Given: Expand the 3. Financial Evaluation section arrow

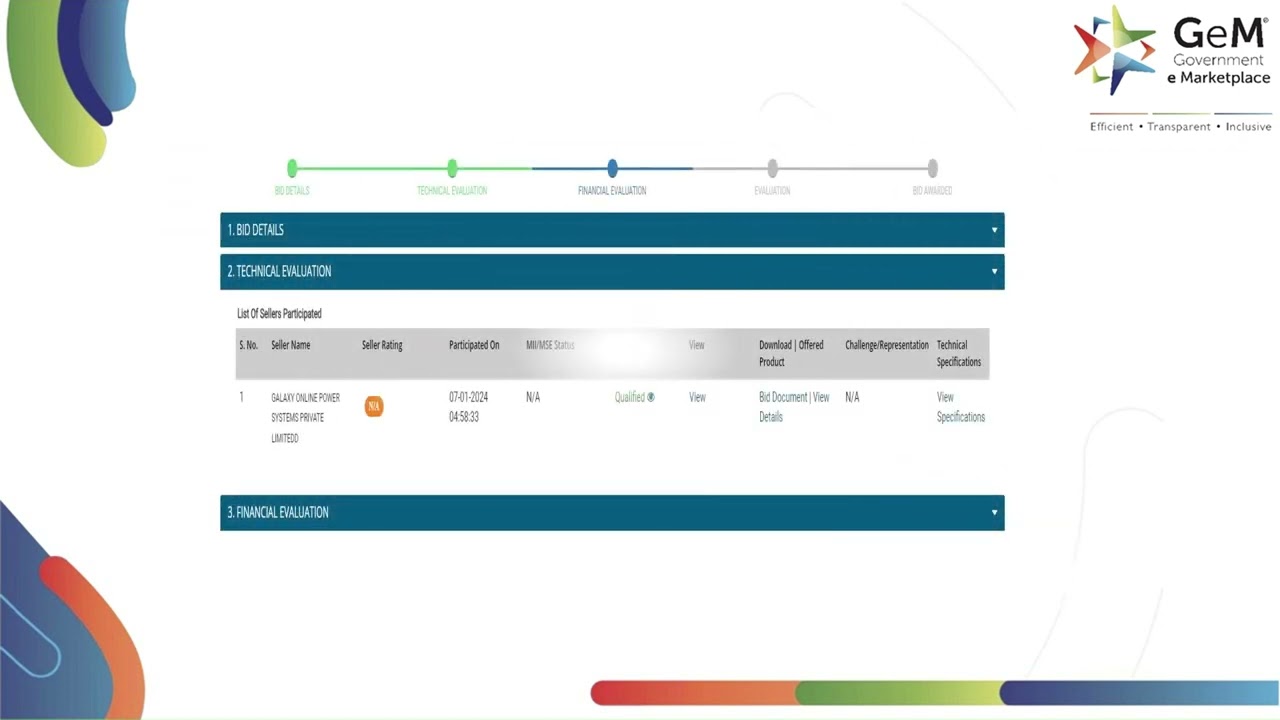Looking at the screenshot, I should tap(994, 512).
